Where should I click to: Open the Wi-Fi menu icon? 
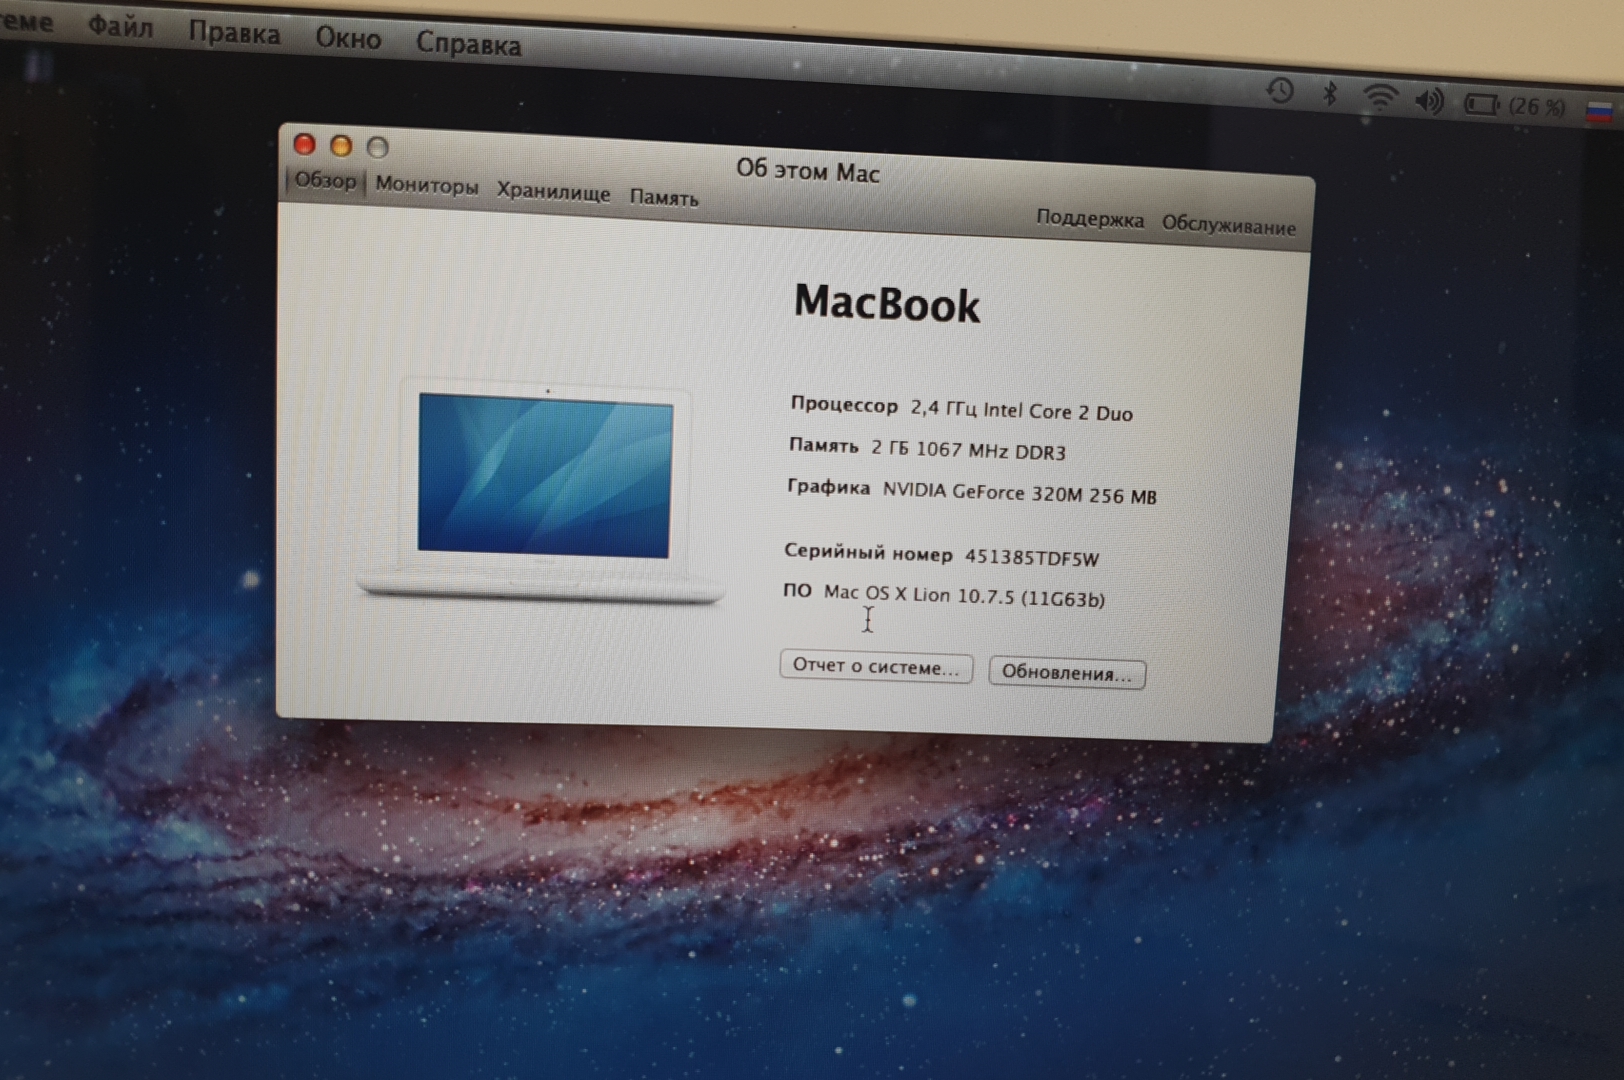pyautogui.click(x=1380, y=97)
